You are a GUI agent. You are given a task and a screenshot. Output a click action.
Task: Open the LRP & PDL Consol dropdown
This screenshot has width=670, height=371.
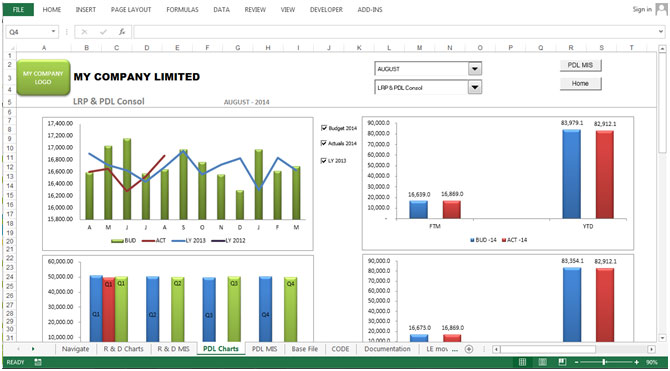coord(475,88)
